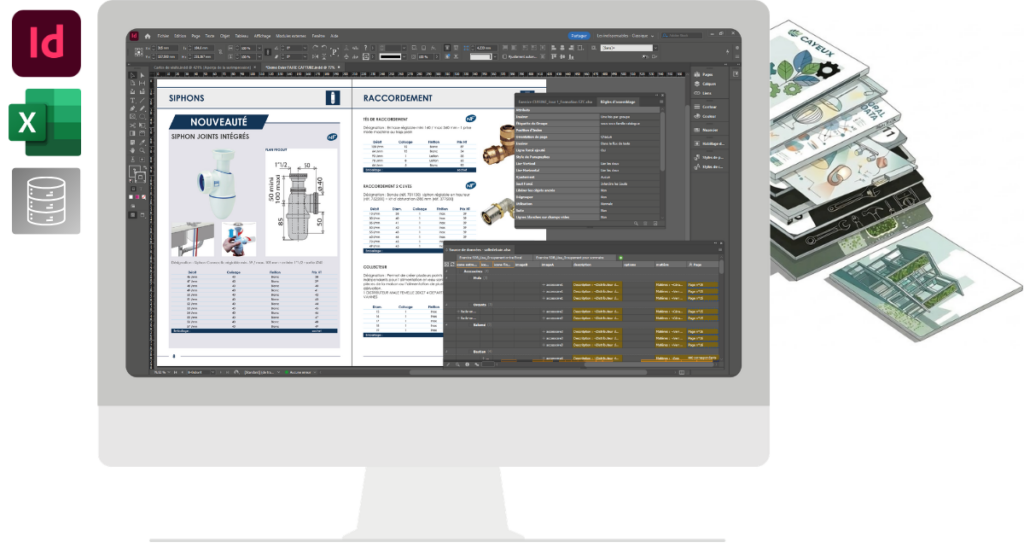Image resolution: width=1024 pixels, height=548 pixels.
Task: Click the assembly rules panel scrollbar
Action: 662,140
